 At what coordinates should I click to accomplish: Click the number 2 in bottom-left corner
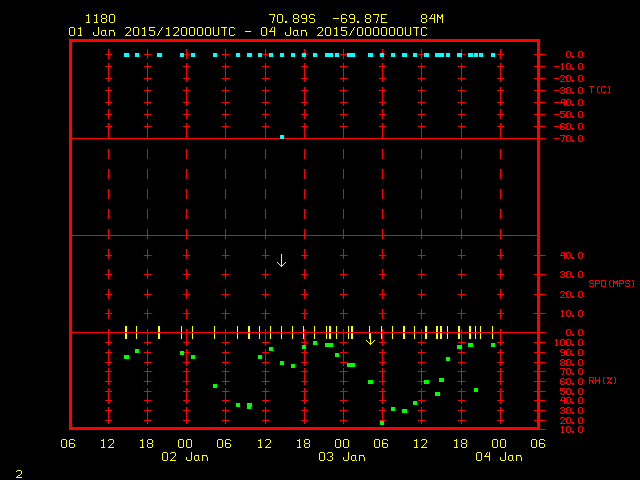pyautogui.click(x=19, y=472)
